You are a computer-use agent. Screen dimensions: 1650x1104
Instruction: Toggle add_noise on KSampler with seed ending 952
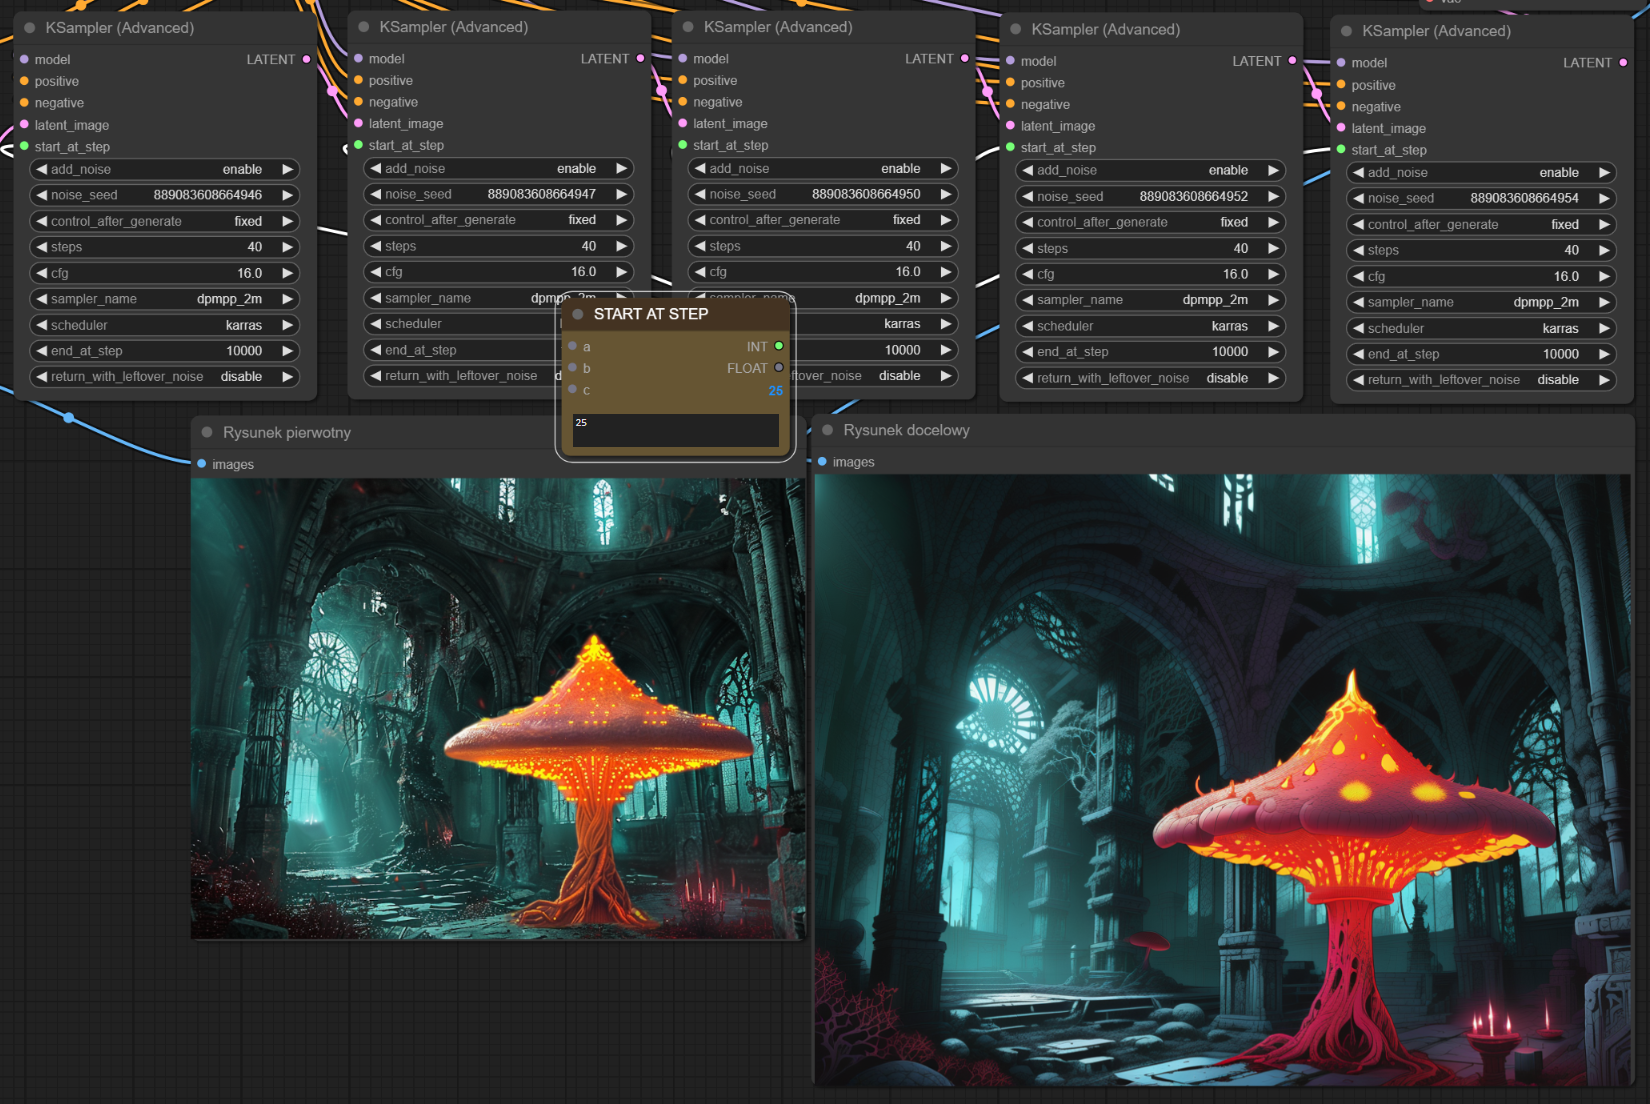click(x=1150, y=170)
